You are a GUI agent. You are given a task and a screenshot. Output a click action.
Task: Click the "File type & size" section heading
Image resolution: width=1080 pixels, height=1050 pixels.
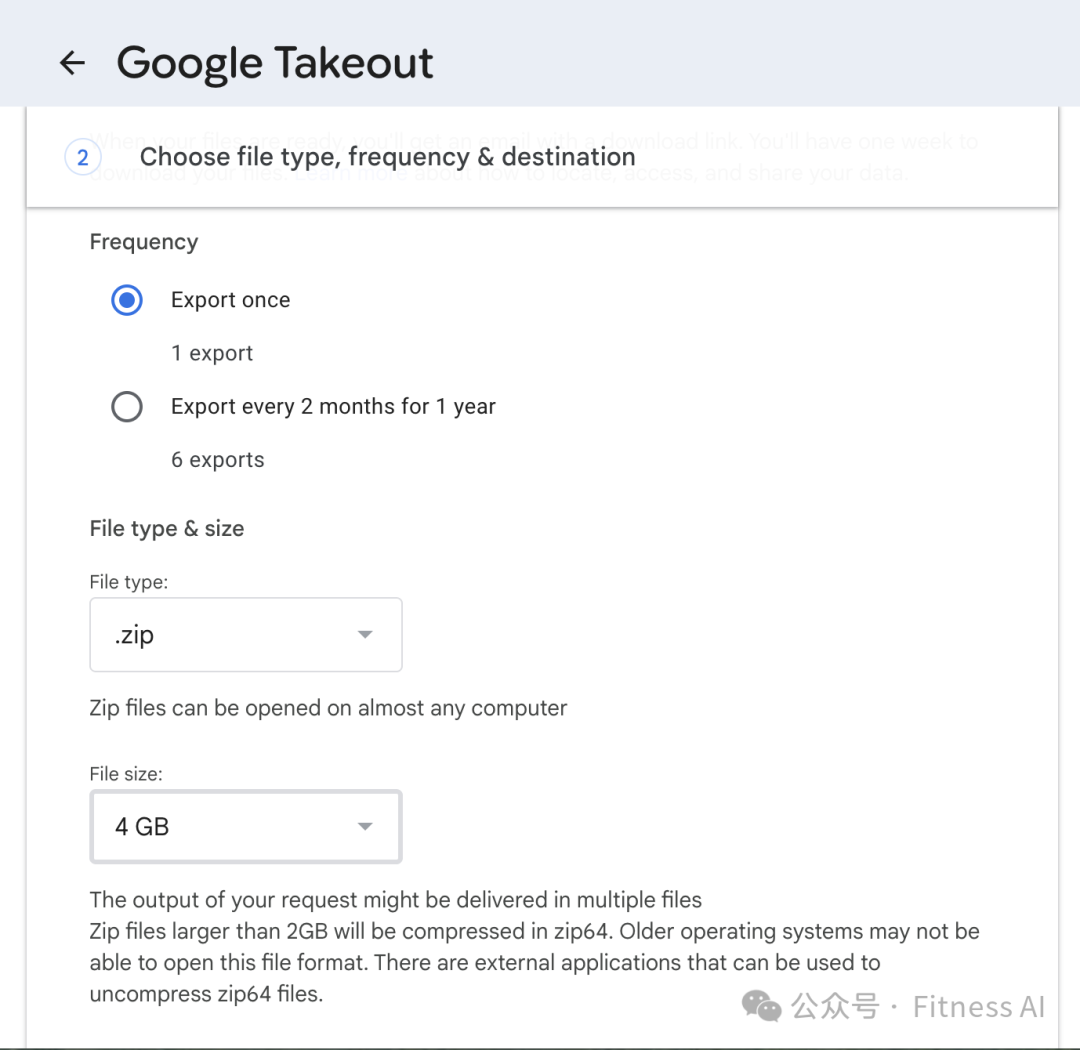[x=167, y=529]
